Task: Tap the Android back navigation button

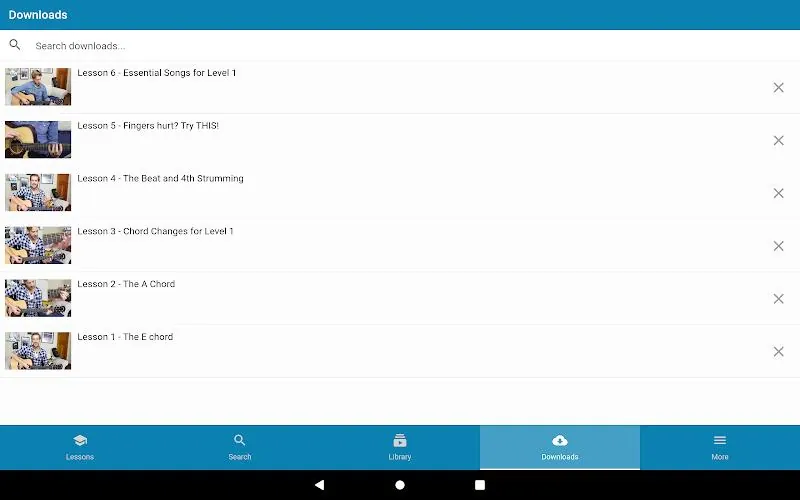Action: 319,485
